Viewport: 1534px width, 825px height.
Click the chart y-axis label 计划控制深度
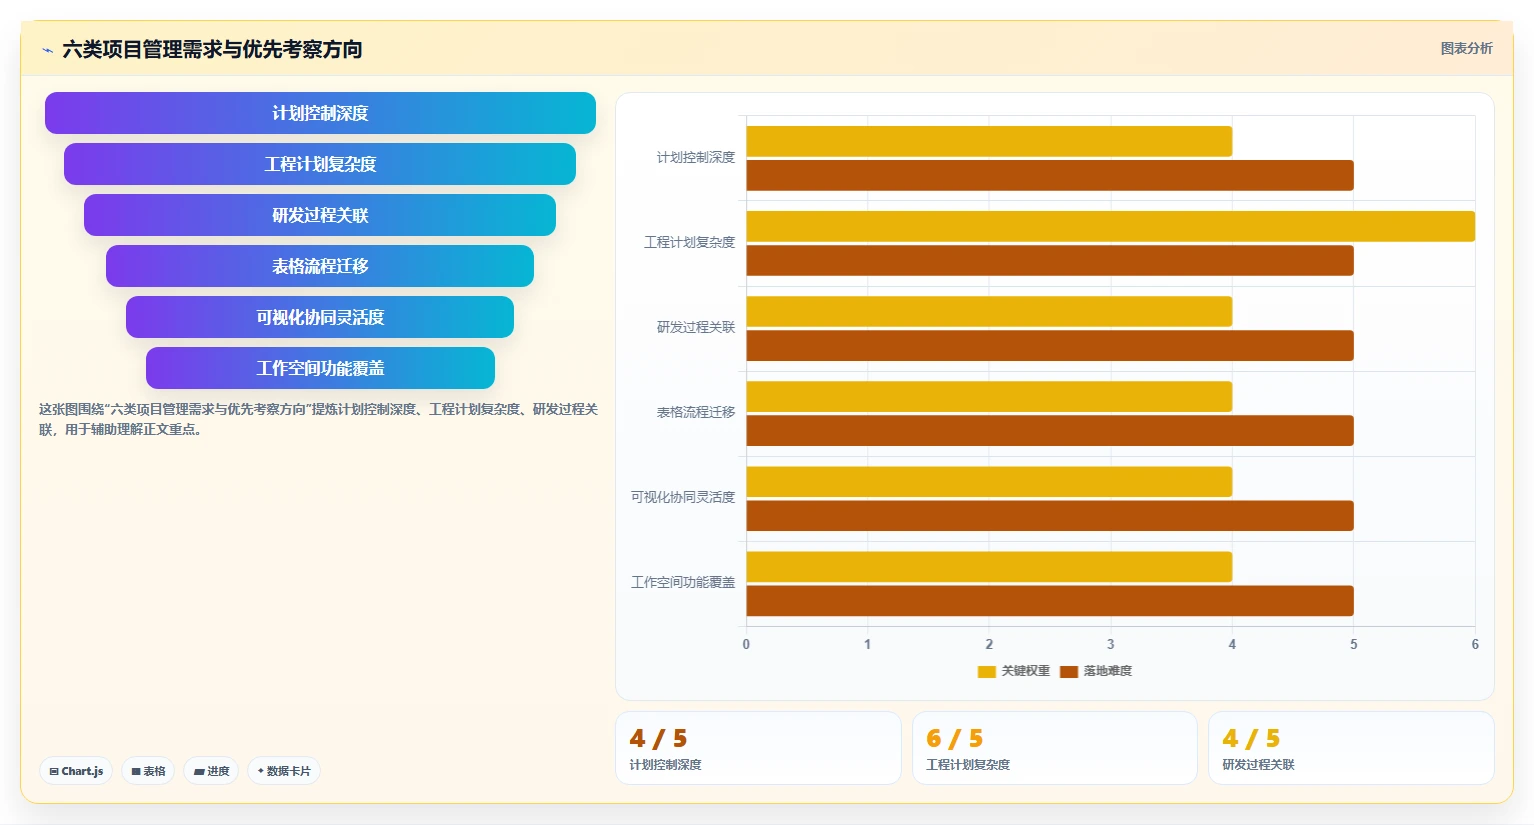pyautogui.click(x=695, y=157)
